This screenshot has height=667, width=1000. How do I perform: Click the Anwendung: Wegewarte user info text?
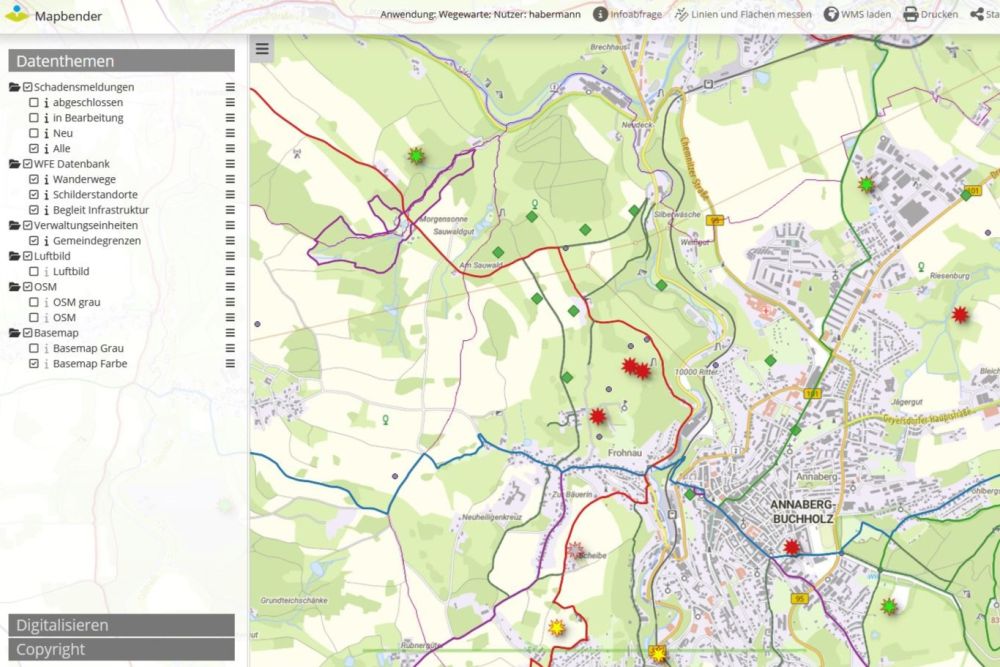481,14
